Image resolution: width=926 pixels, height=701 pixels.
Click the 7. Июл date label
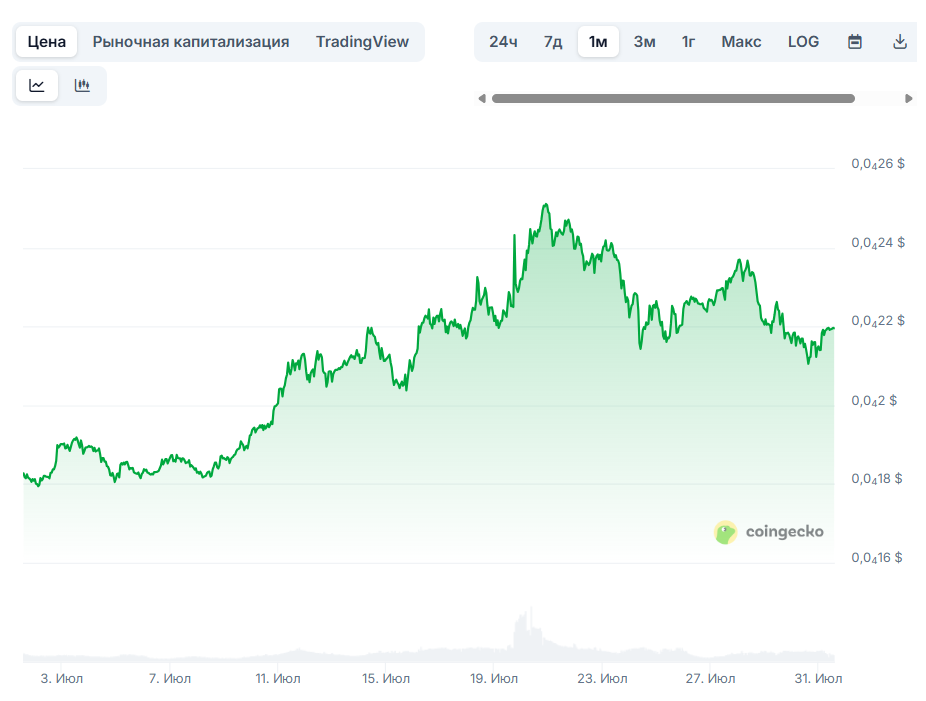pos(169,679)
